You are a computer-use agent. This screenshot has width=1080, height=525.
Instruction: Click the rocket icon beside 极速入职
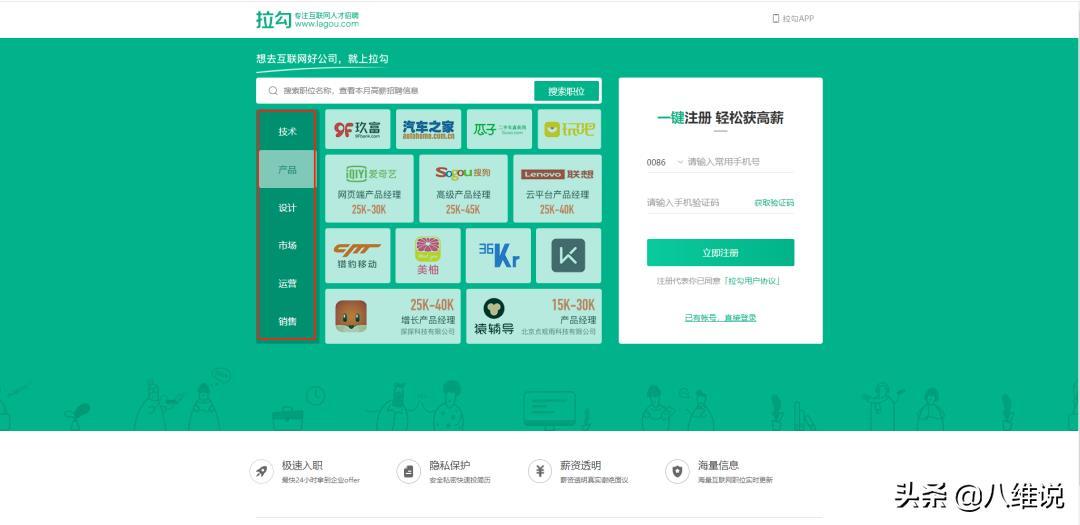(262, 471)
